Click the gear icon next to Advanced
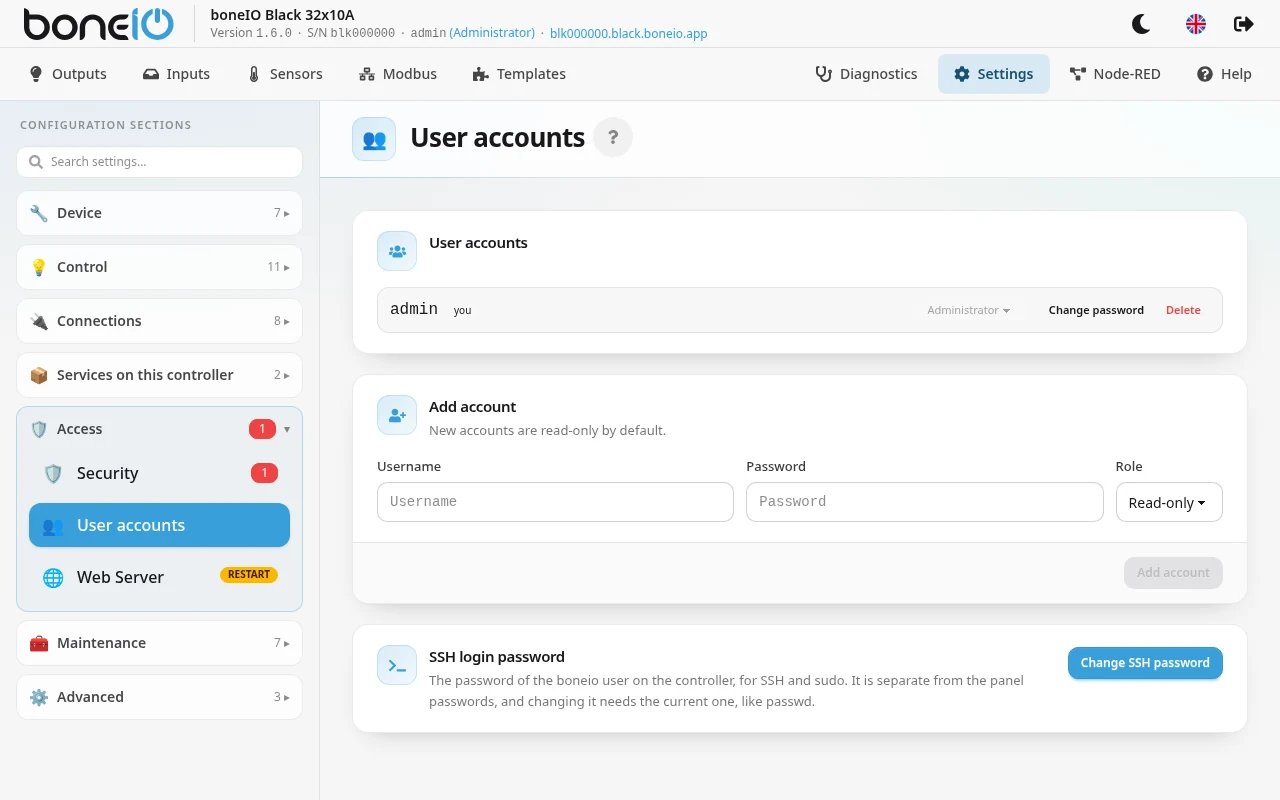Screen dimensions: 1280x800 tap(39, 697)
